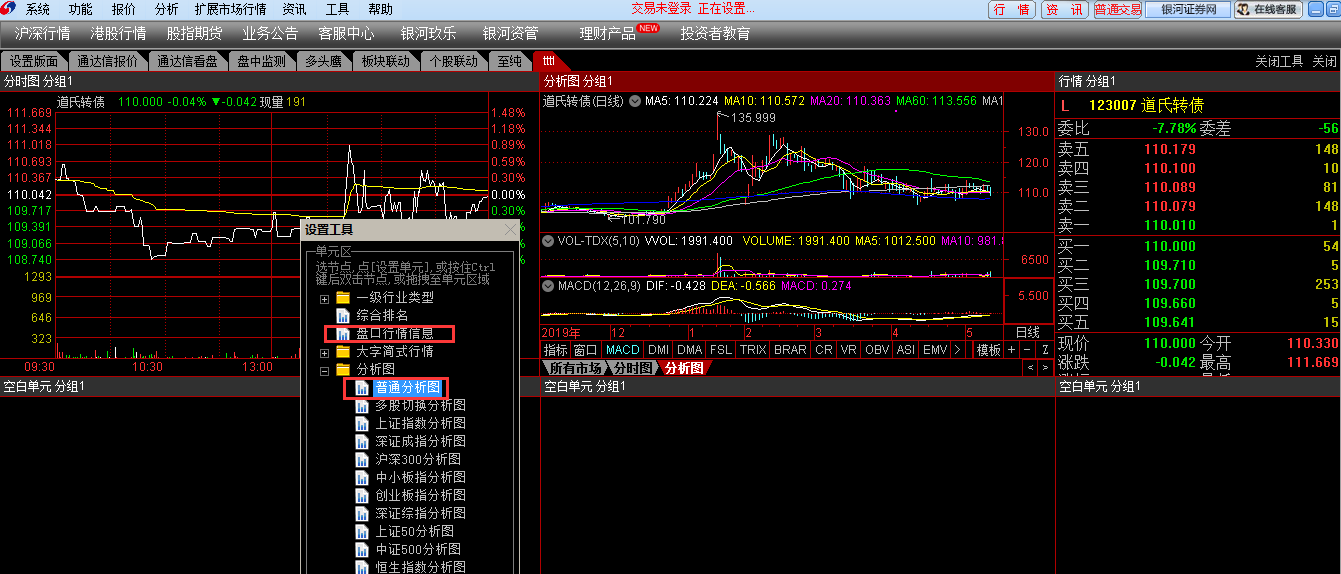Open 普通交易 trading button
Viewport: 1341px width, 574px height.
coord(1117,10)
